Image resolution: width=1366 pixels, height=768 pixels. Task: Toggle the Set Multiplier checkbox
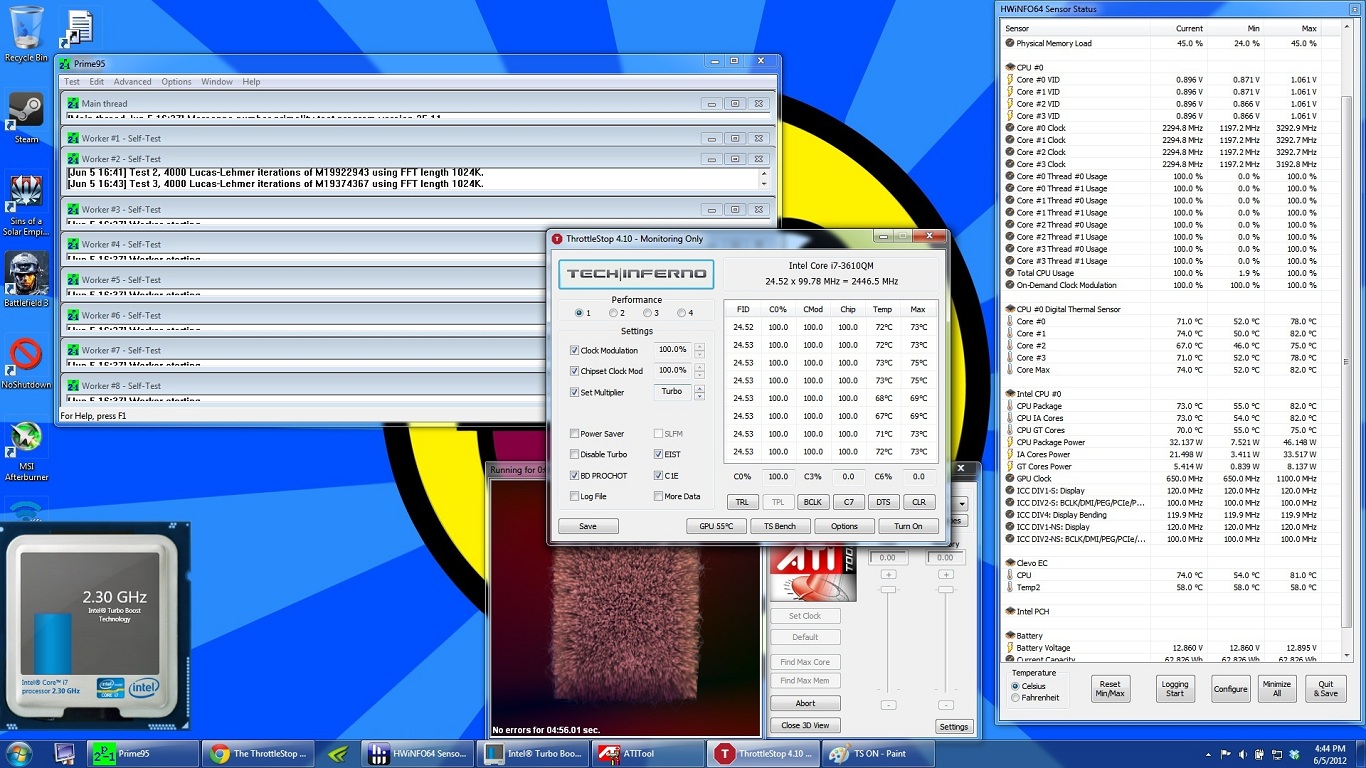[x=575, y=392]
